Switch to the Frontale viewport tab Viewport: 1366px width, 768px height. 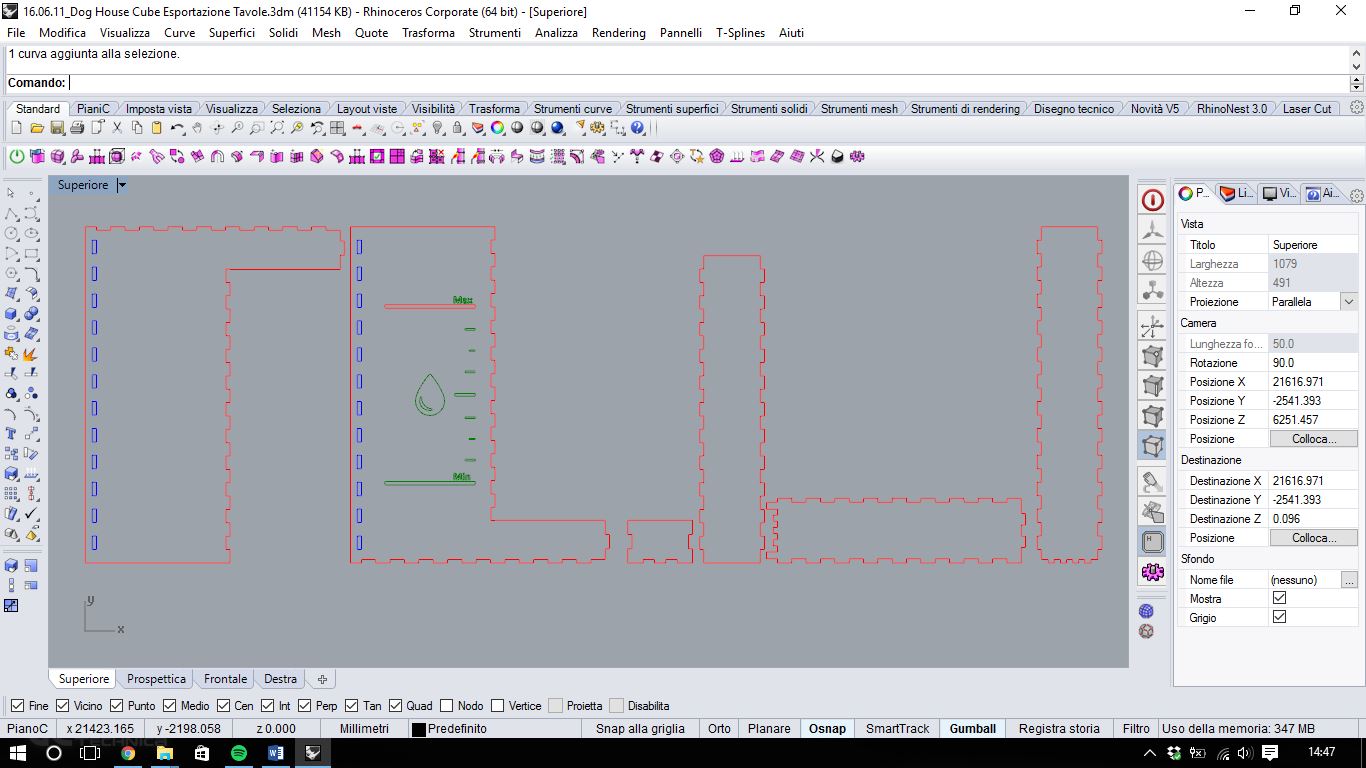coord(225,679)
